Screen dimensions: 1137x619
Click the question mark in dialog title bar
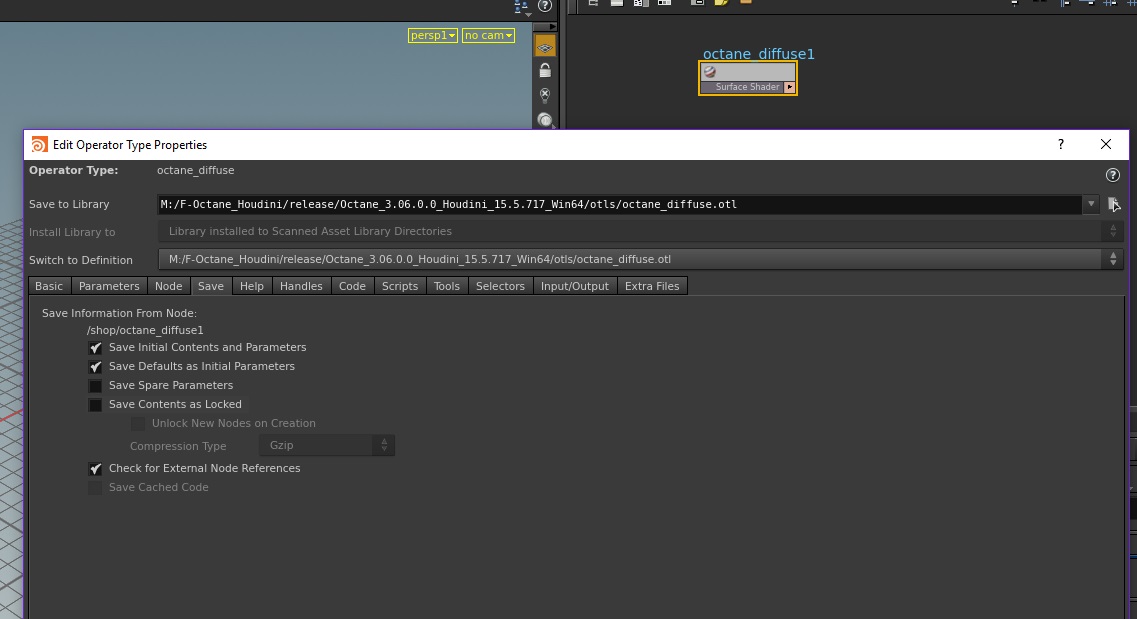tap(1061, 144)
